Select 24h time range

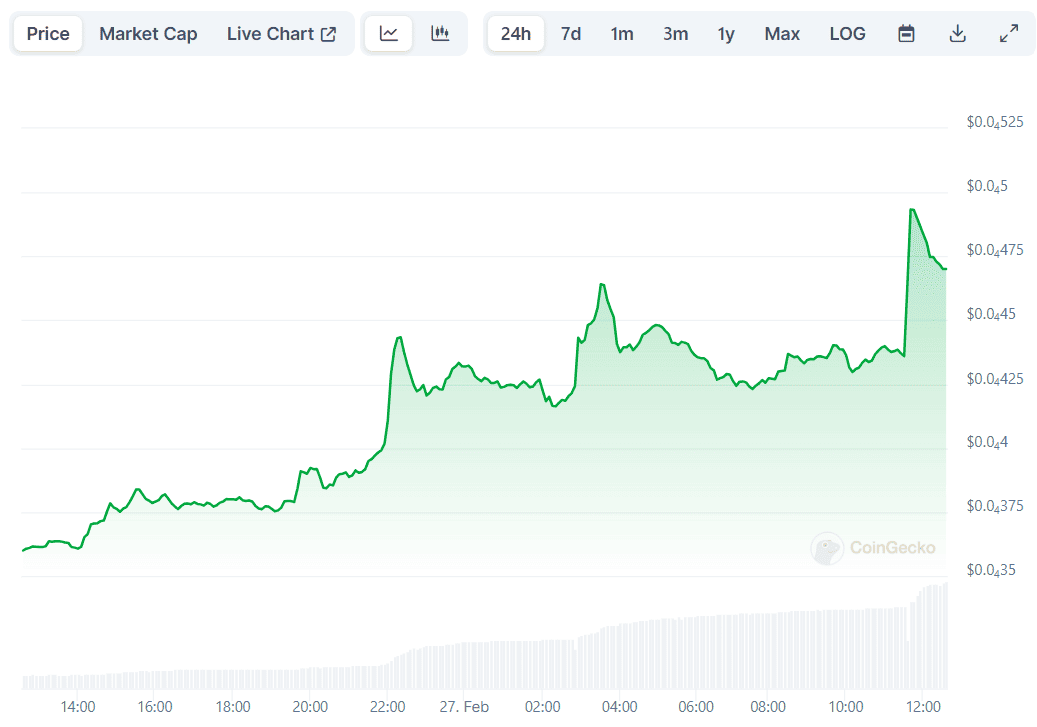516,34
